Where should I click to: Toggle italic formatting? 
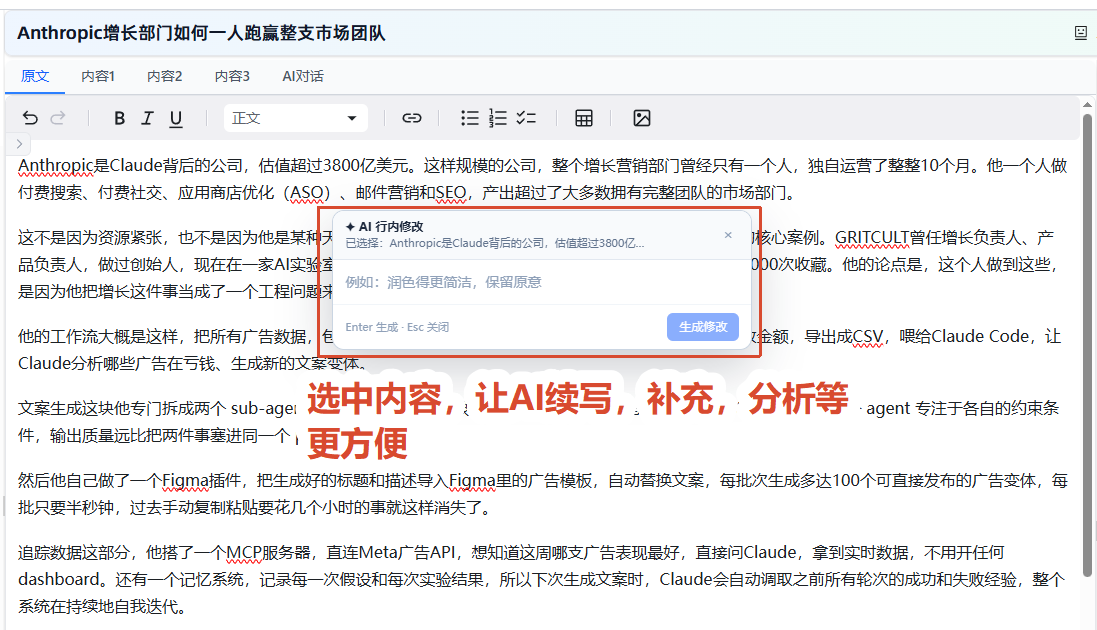pyautogui.click(x=148, y=118)
